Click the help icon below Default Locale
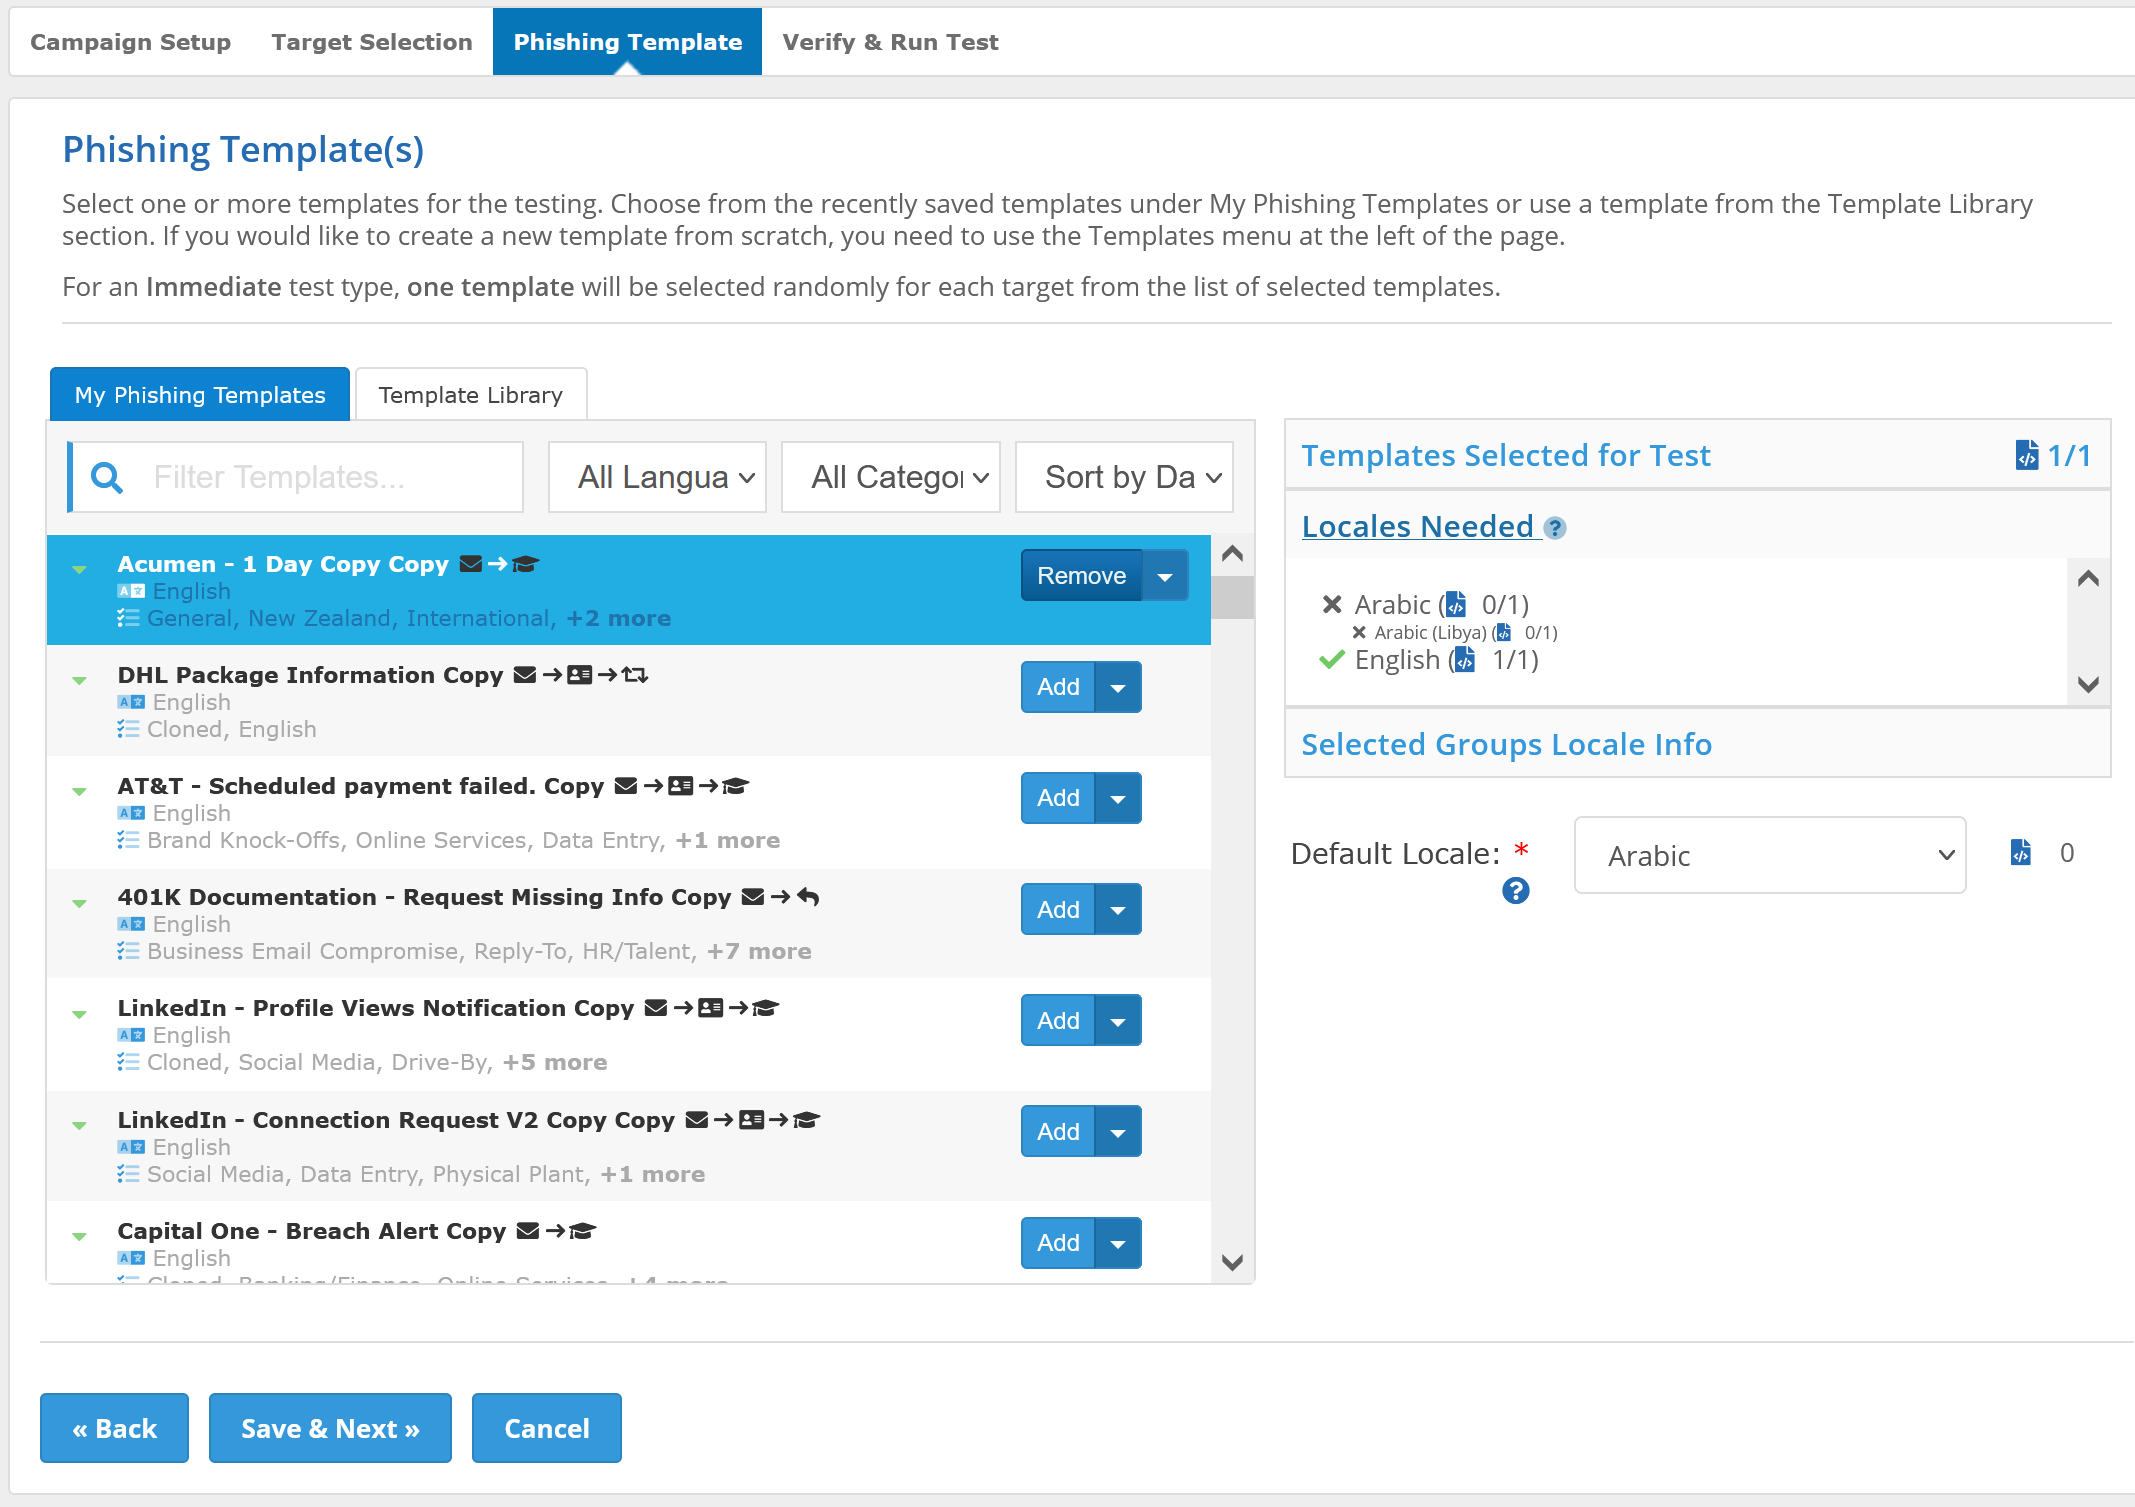The height and width of the screenshot is (1507, 2135). (1516, 891)
